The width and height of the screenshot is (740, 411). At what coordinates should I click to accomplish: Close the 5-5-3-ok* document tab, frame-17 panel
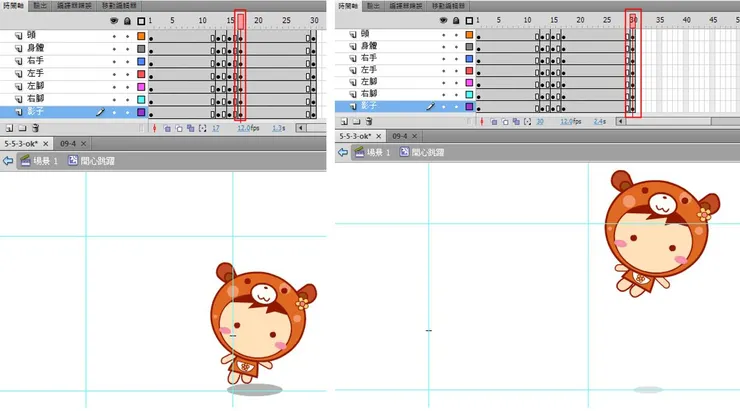click(46, 143)
